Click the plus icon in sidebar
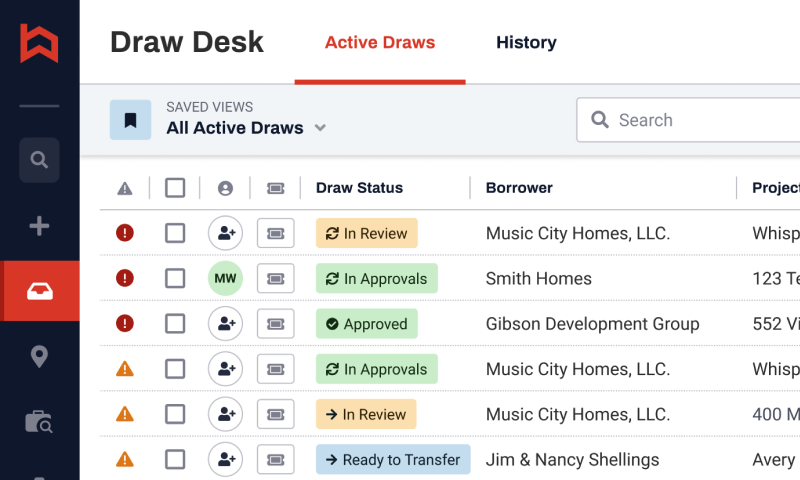 (39, 226)
